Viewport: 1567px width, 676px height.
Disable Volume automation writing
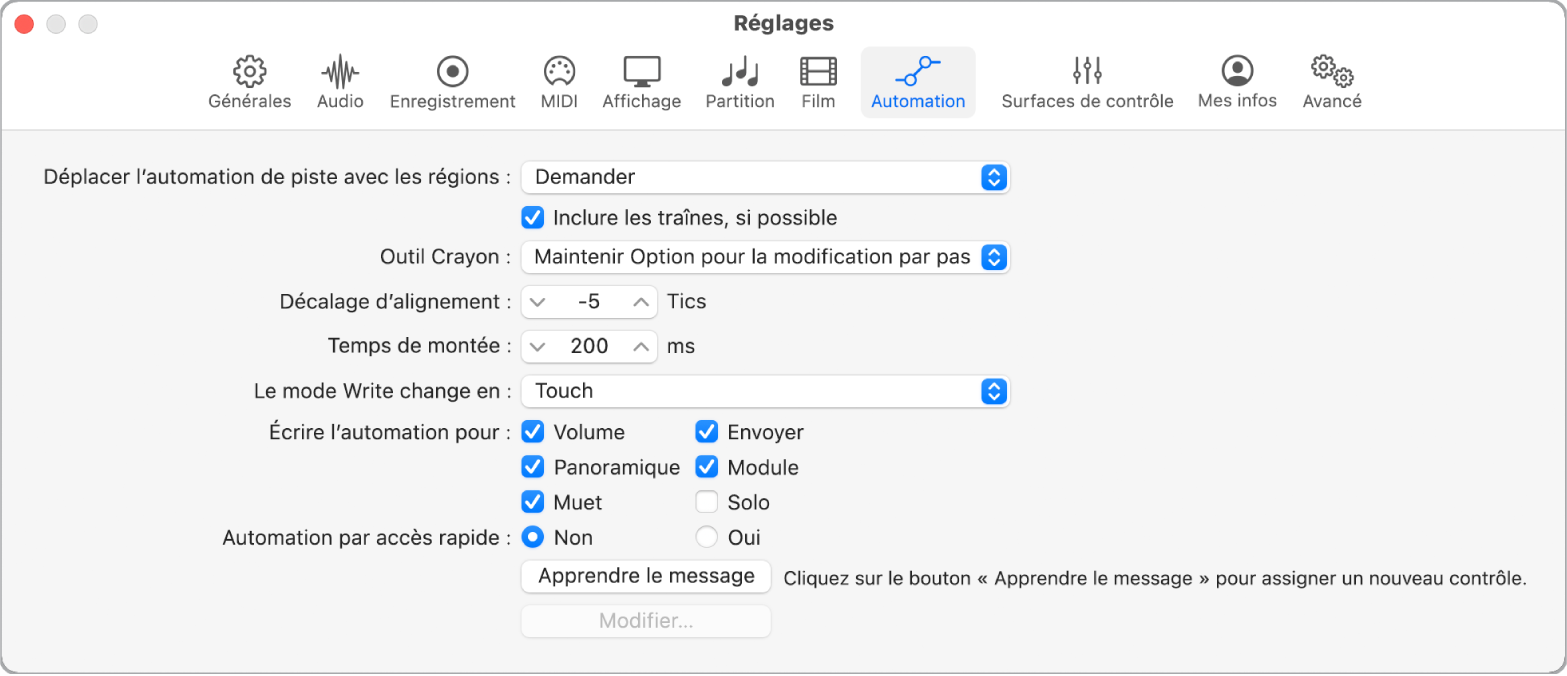pos(532,431)
